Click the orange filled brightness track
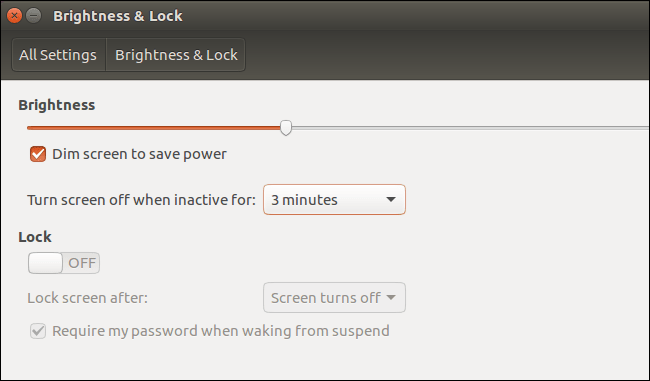 pyautogui.click(x=153, y=128)
